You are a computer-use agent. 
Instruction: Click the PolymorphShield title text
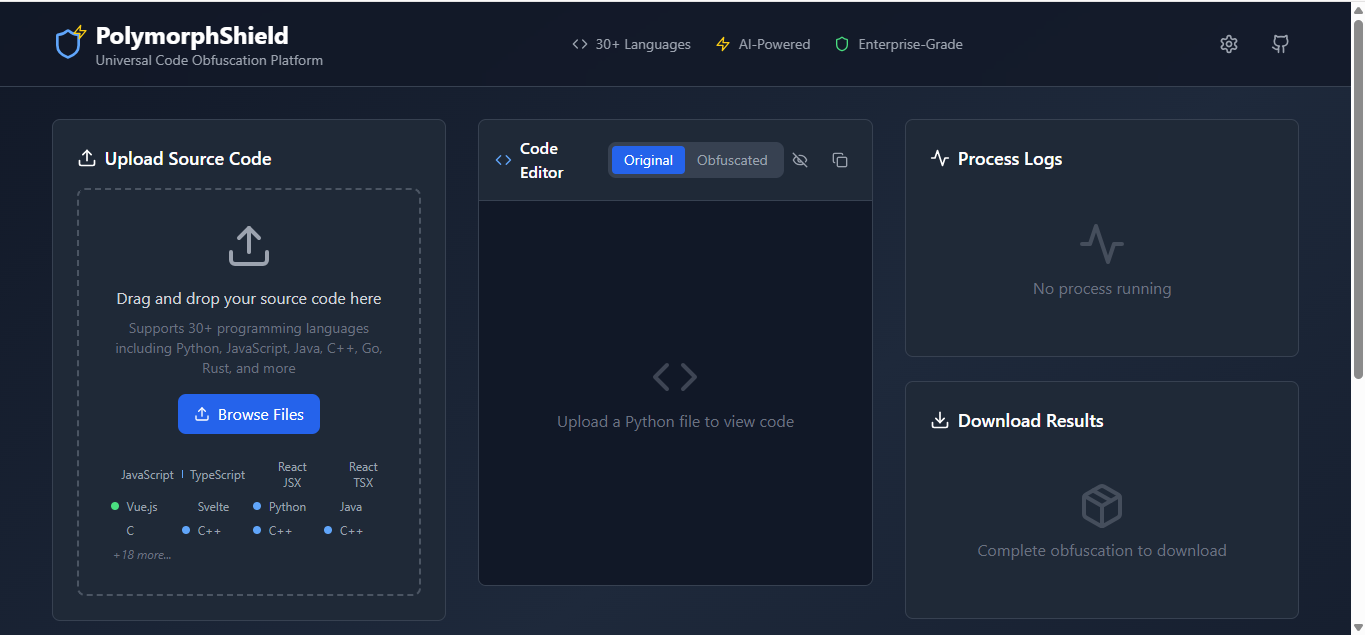pos(192,36)
